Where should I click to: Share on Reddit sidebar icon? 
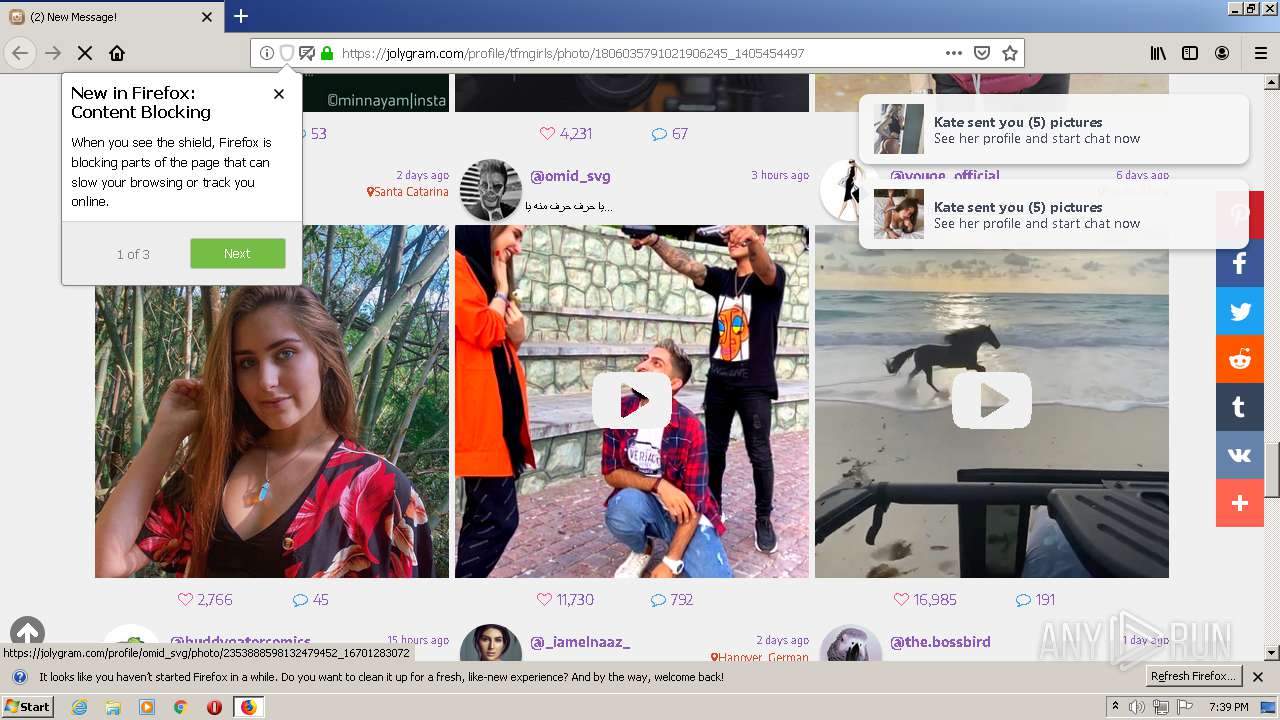click(1240, 359)
